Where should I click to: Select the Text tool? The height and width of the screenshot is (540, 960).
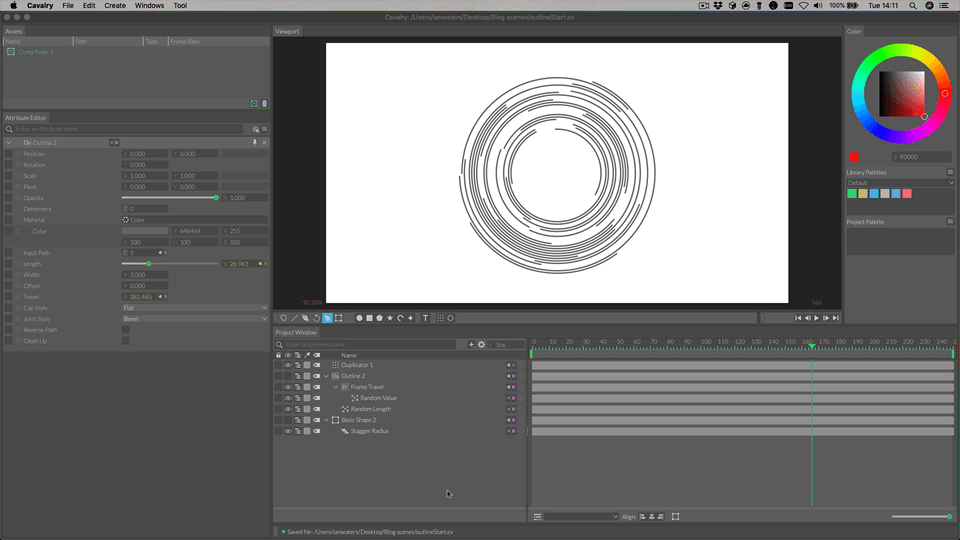click(x=426, y=318)
